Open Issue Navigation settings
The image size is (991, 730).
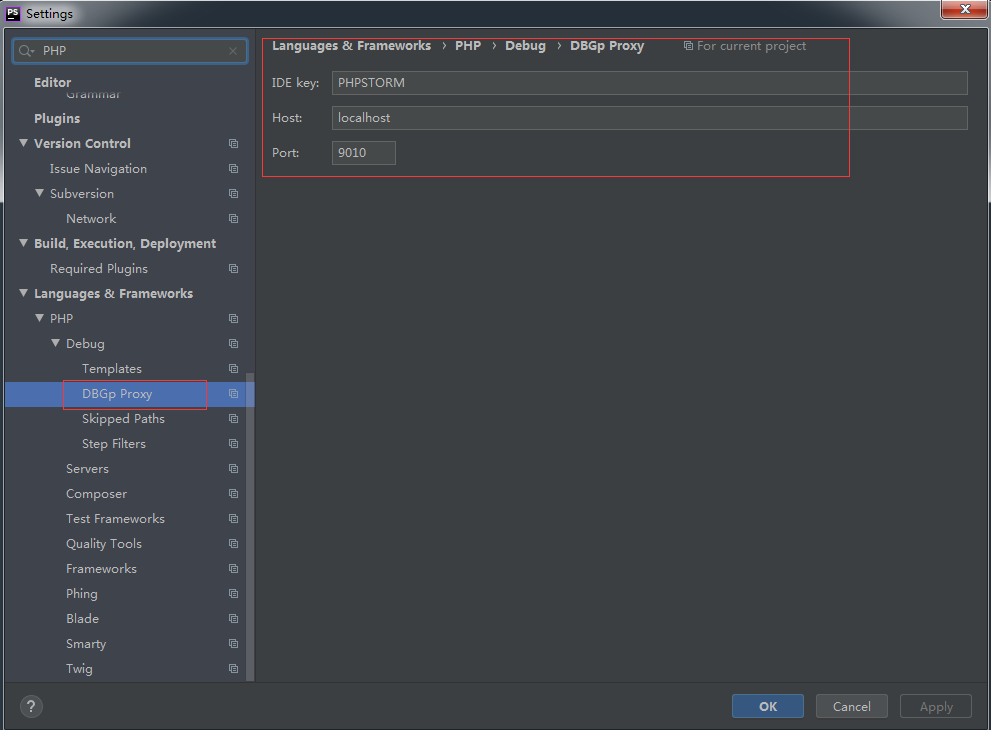coord(98,169)
